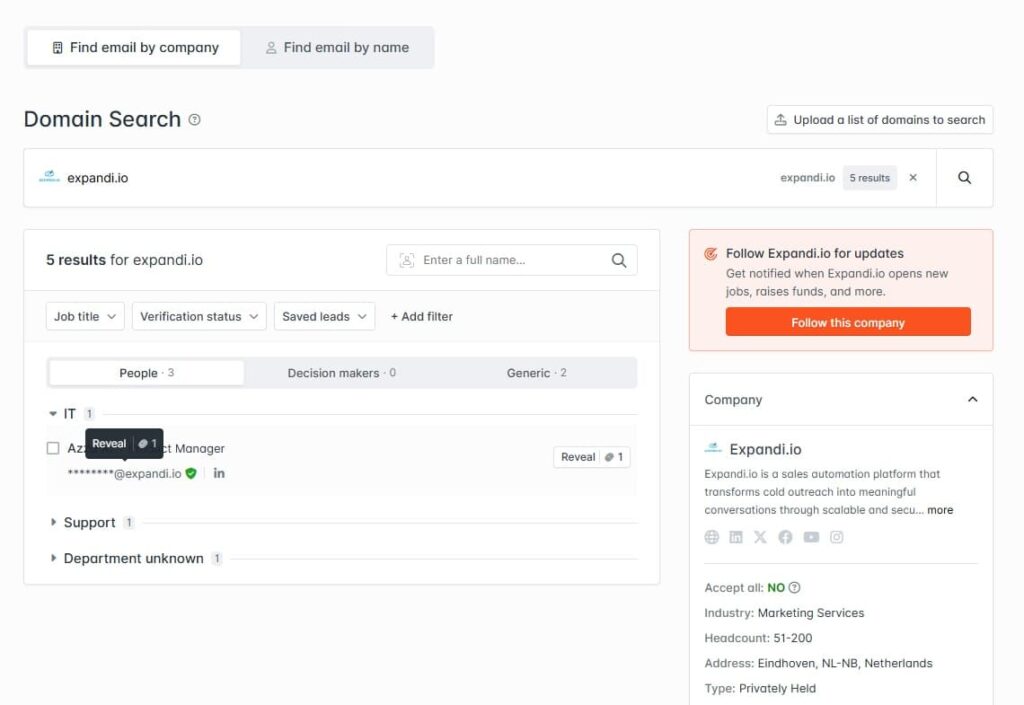Open Expandi.io's YouTube channel icon

811,537
